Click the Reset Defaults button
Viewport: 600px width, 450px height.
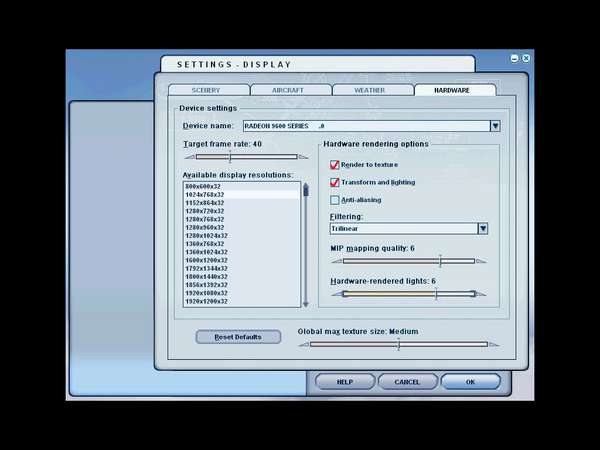click(x=238, y=337)
